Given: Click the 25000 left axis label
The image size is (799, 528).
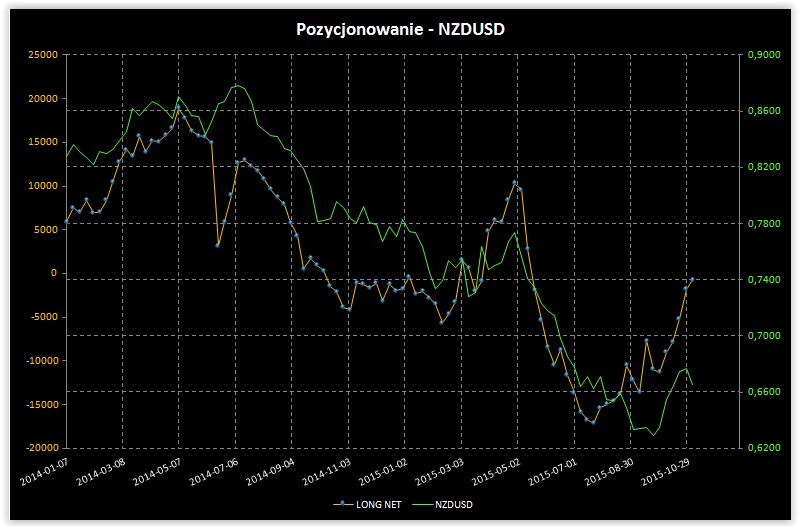Looking at the screenshot, I should point(41,55).
